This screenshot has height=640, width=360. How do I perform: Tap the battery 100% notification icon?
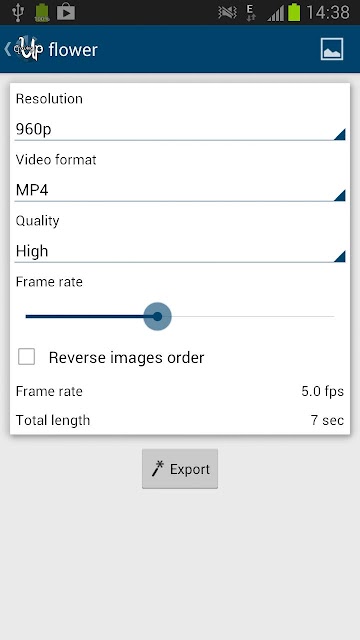coord(42,12)
